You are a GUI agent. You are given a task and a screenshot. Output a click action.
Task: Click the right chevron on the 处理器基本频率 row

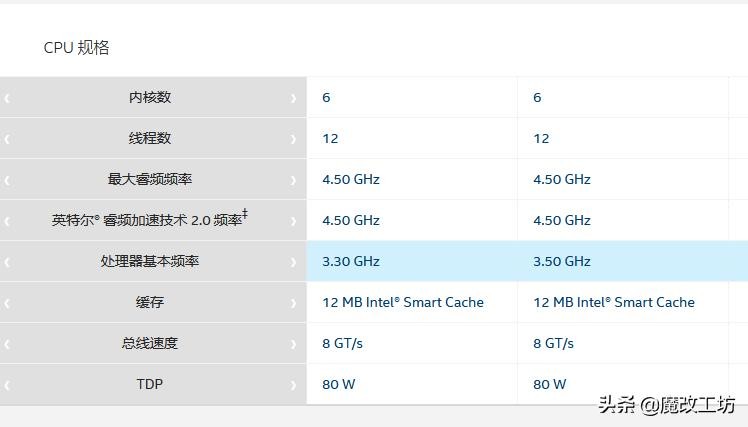(293, 262)
